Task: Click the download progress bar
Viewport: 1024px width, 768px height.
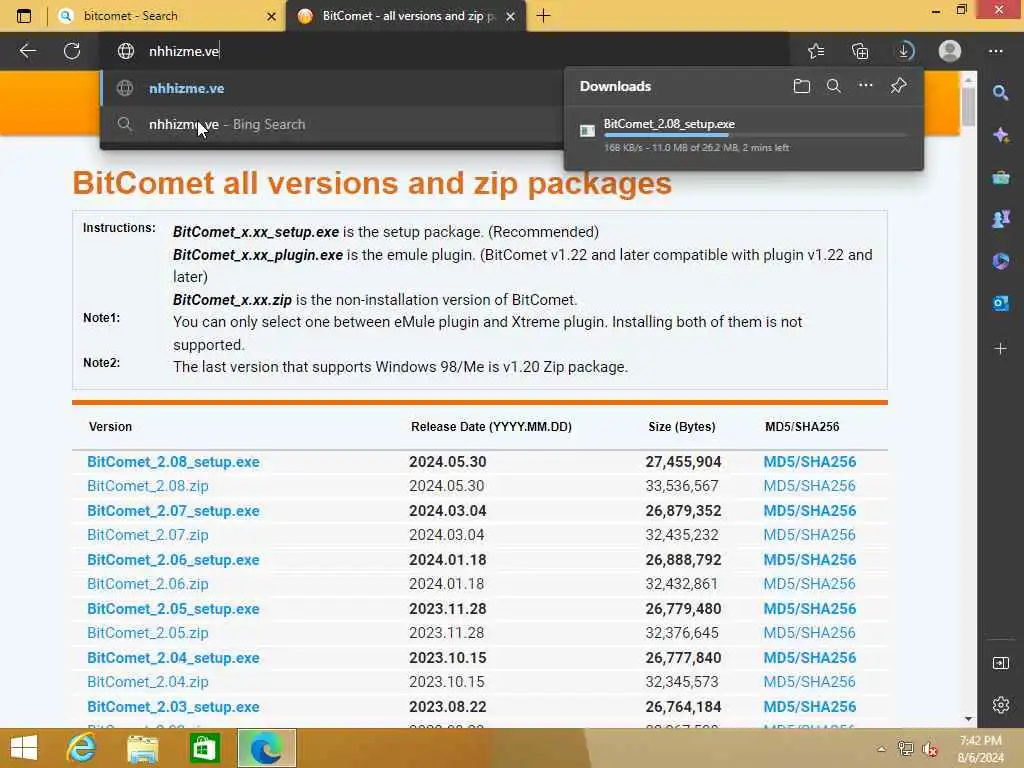Action: click(x=756, y=135)
